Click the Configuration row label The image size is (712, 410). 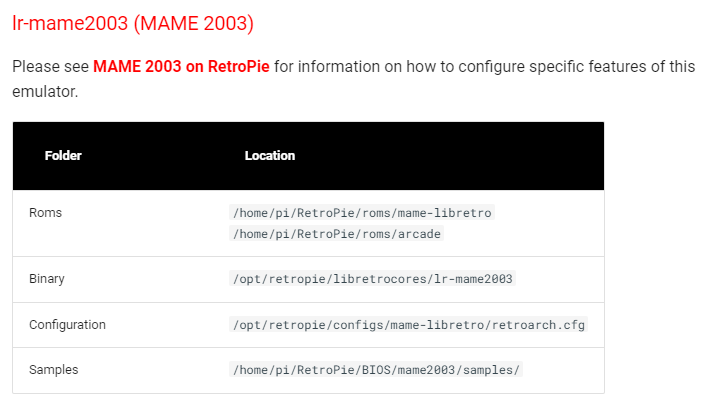(67, 325)
